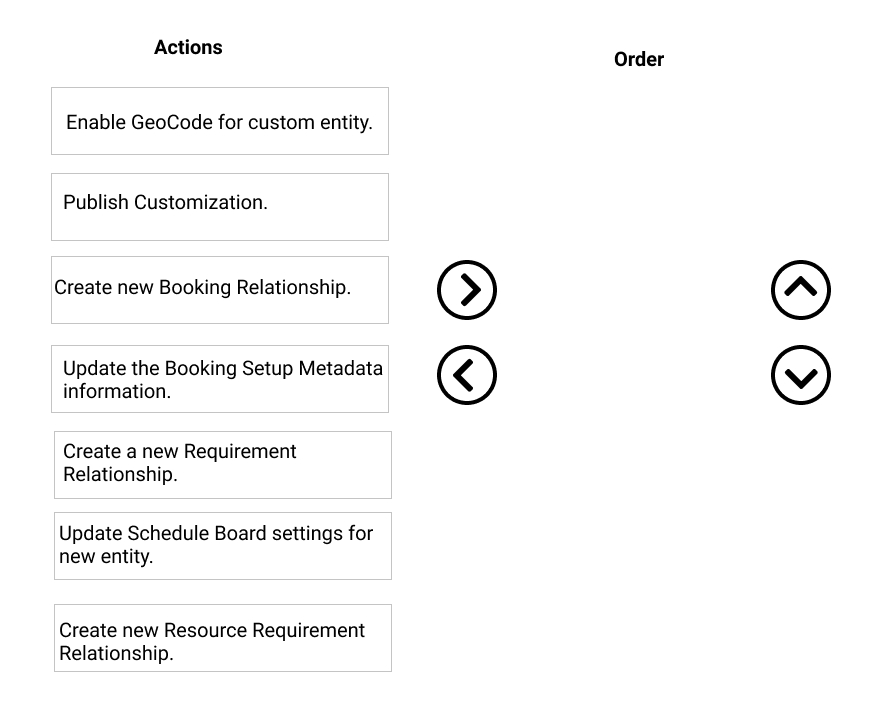Screen dimensions: 873x715
Task: Click the left arrow remove-from-order button
Action: 467,375
